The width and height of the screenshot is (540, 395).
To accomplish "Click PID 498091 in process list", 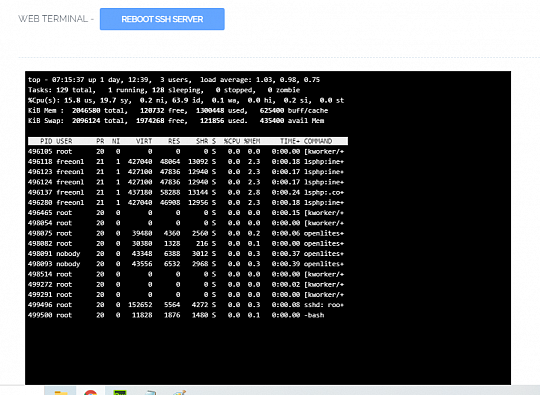I will (40, 253).
